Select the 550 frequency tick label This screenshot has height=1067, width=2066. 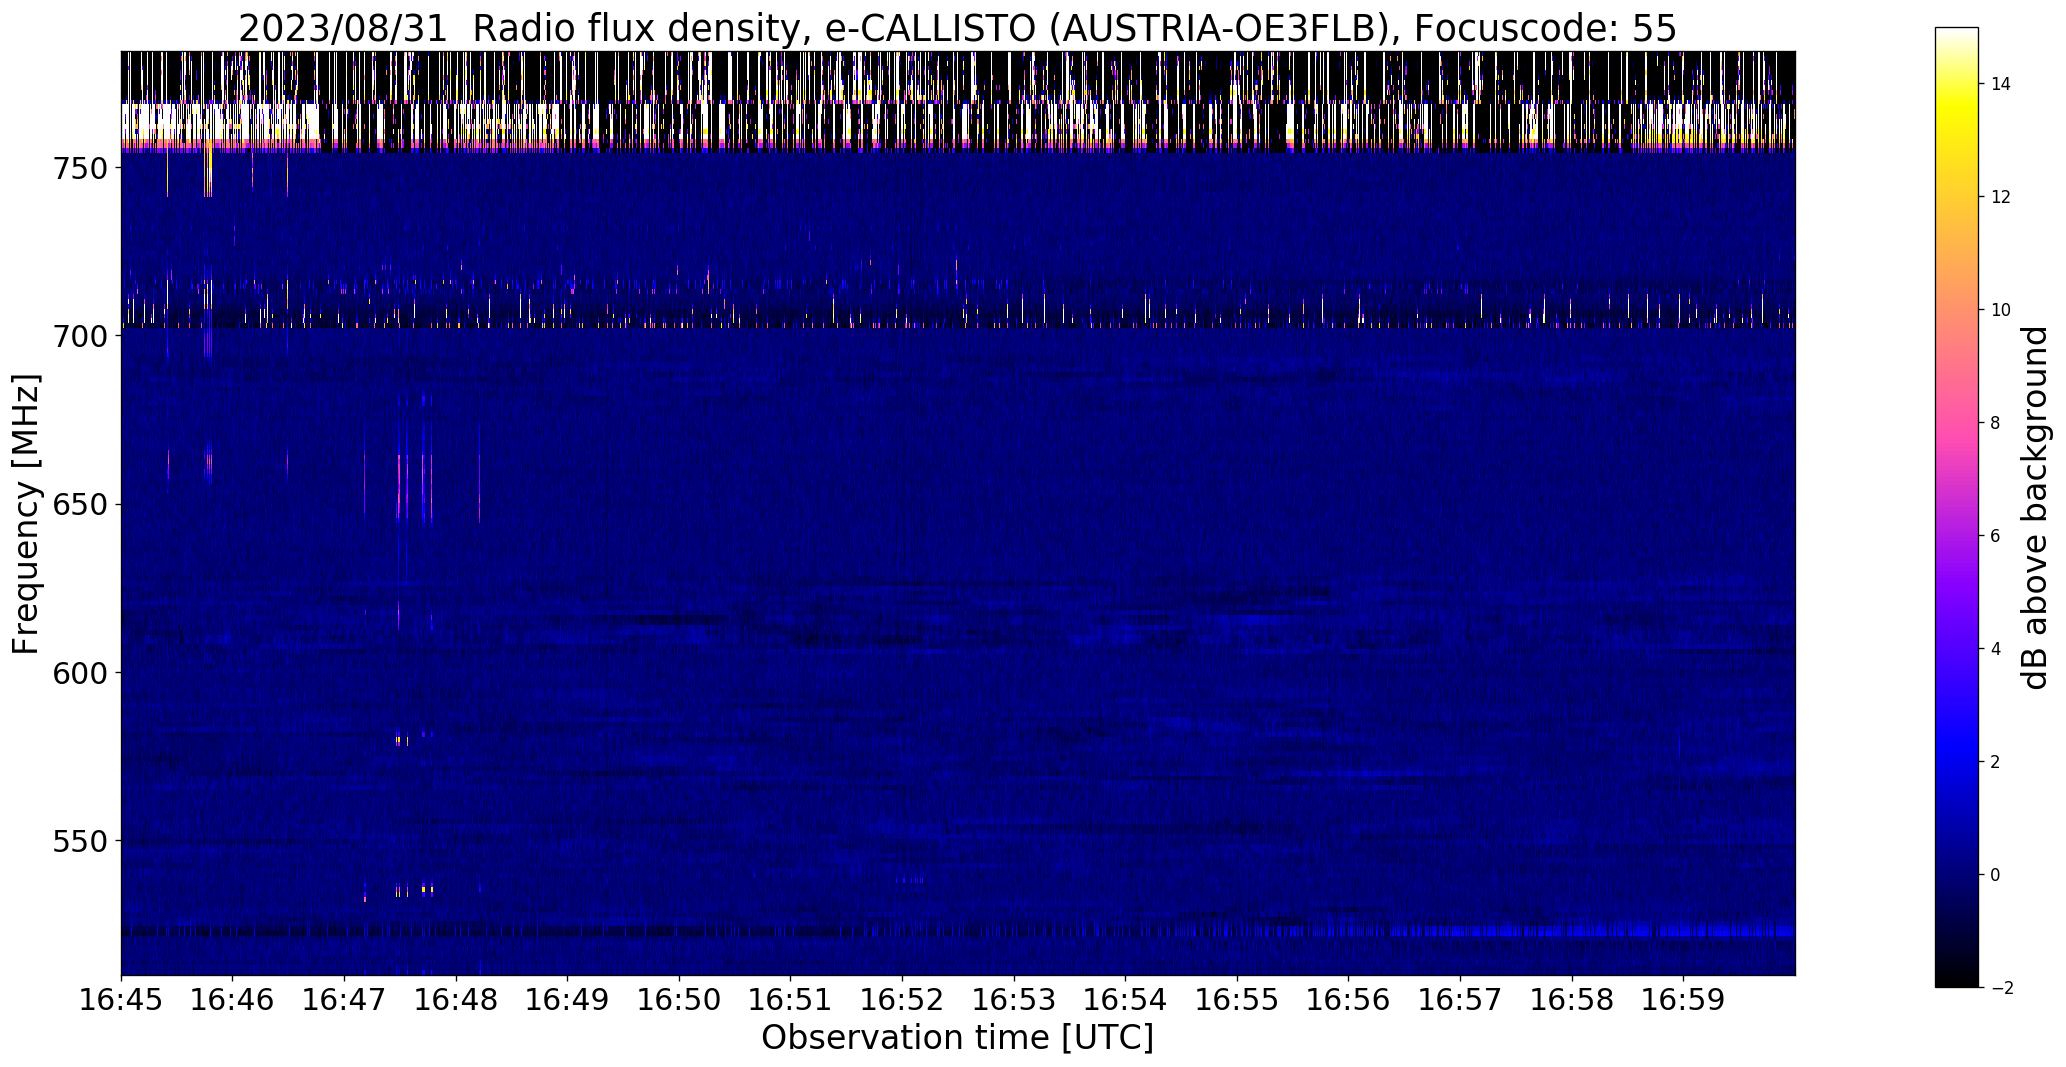78,841
